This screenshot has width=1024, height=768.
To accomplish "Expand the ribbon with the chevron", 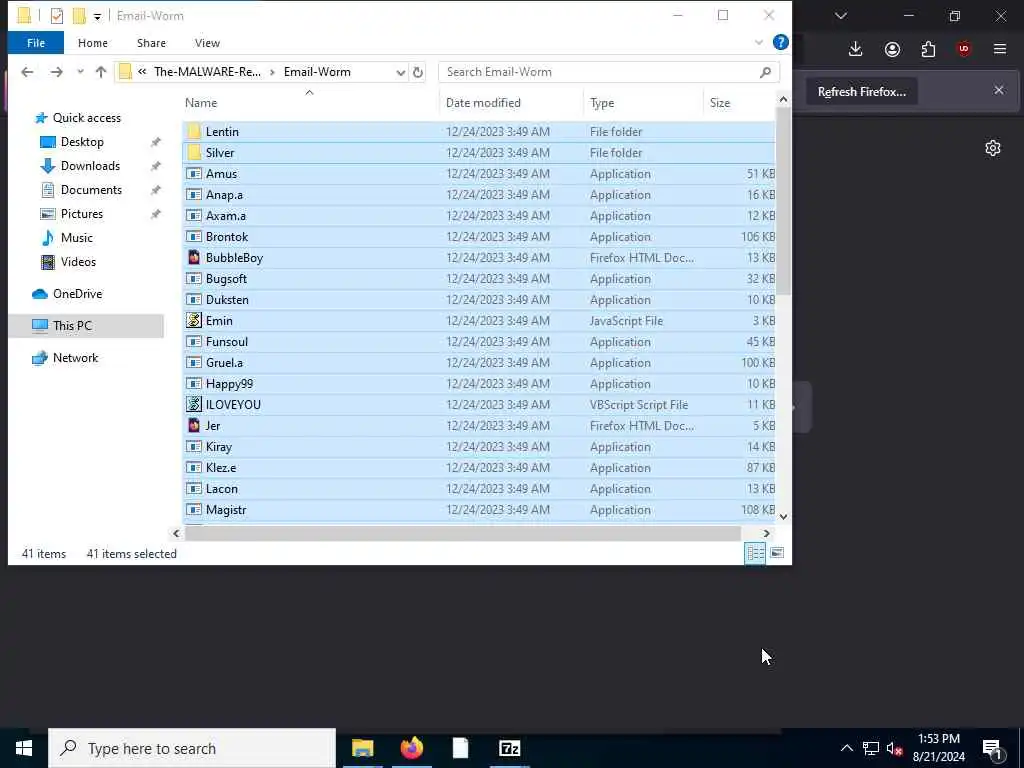I will pyautogui.click(x=759, y=42).
